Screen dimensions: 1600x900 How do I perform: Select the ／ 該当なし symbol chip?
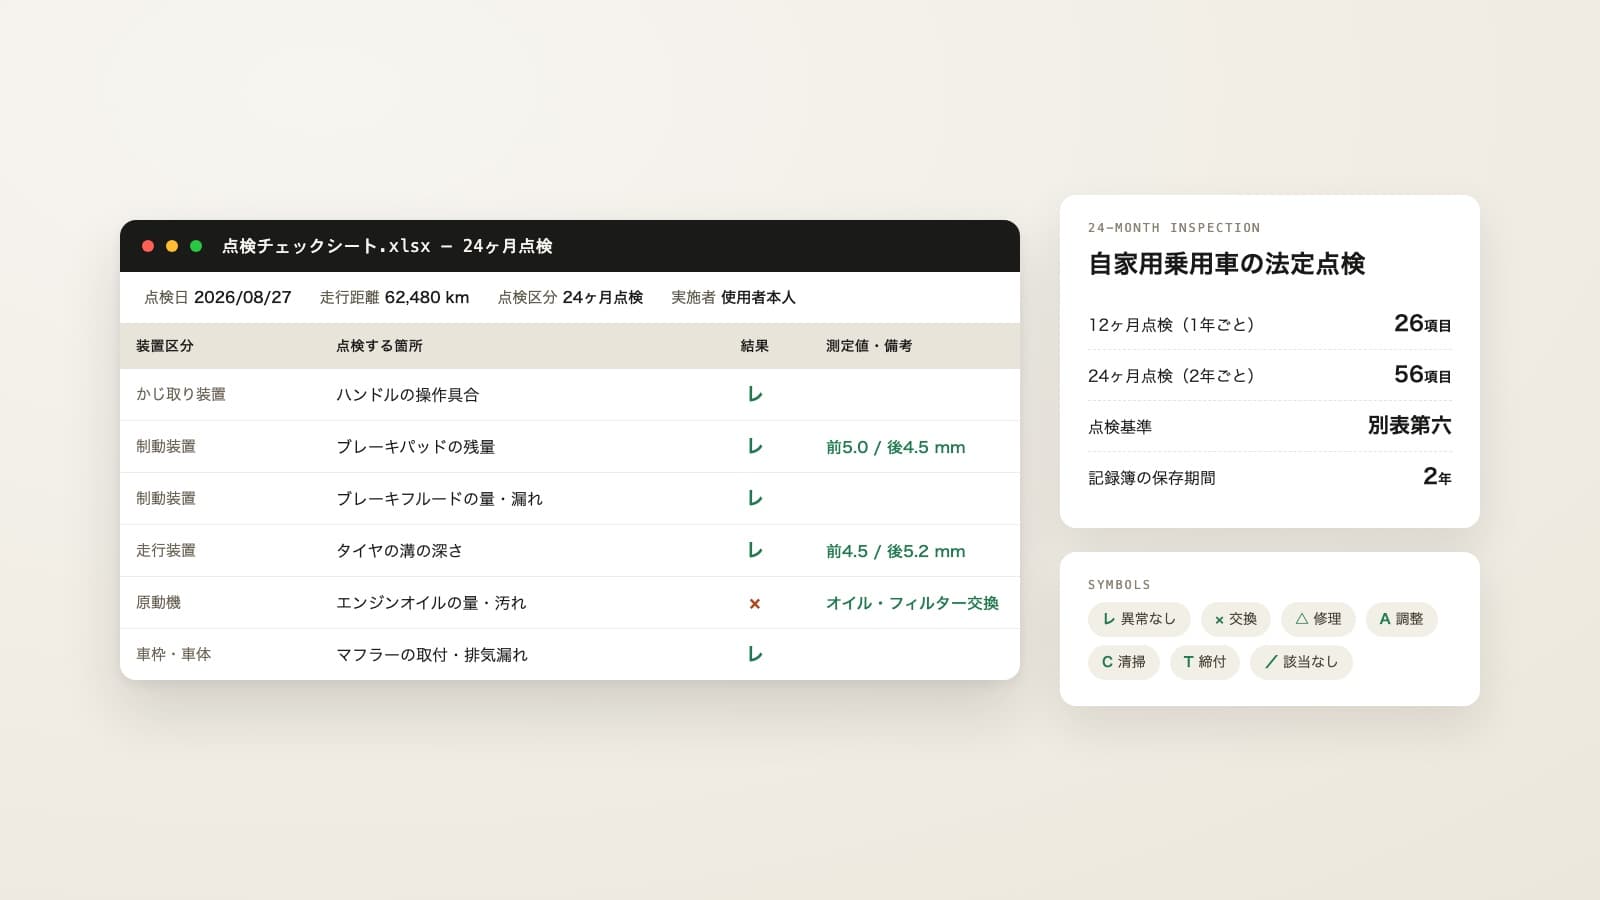[x=1301, y=662]
